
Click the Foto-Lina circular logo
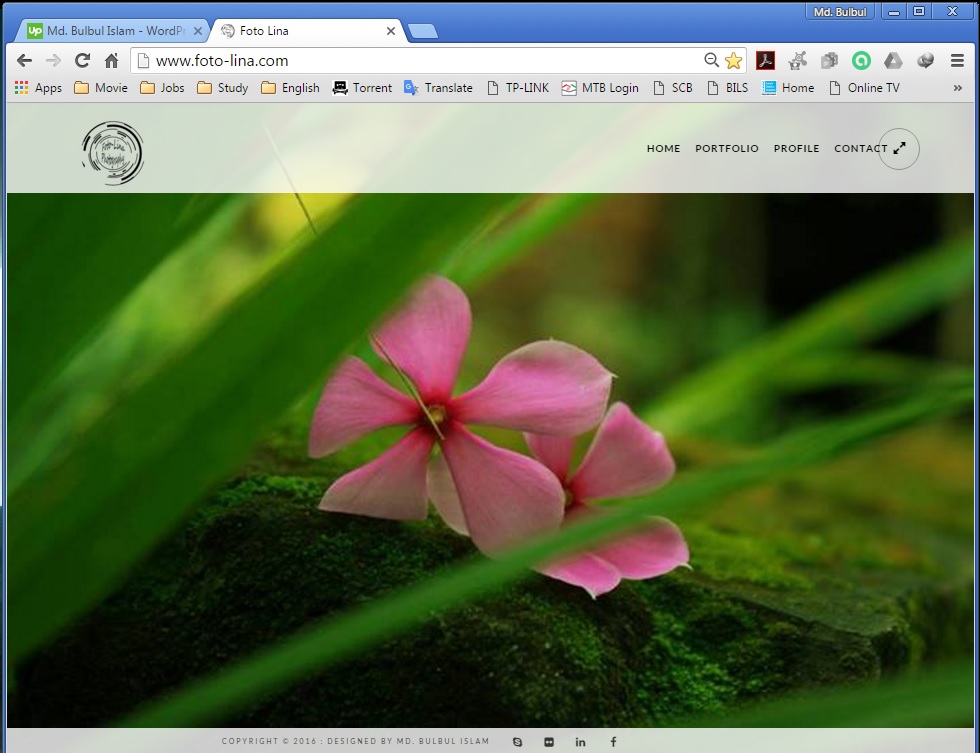click(113, 153)
